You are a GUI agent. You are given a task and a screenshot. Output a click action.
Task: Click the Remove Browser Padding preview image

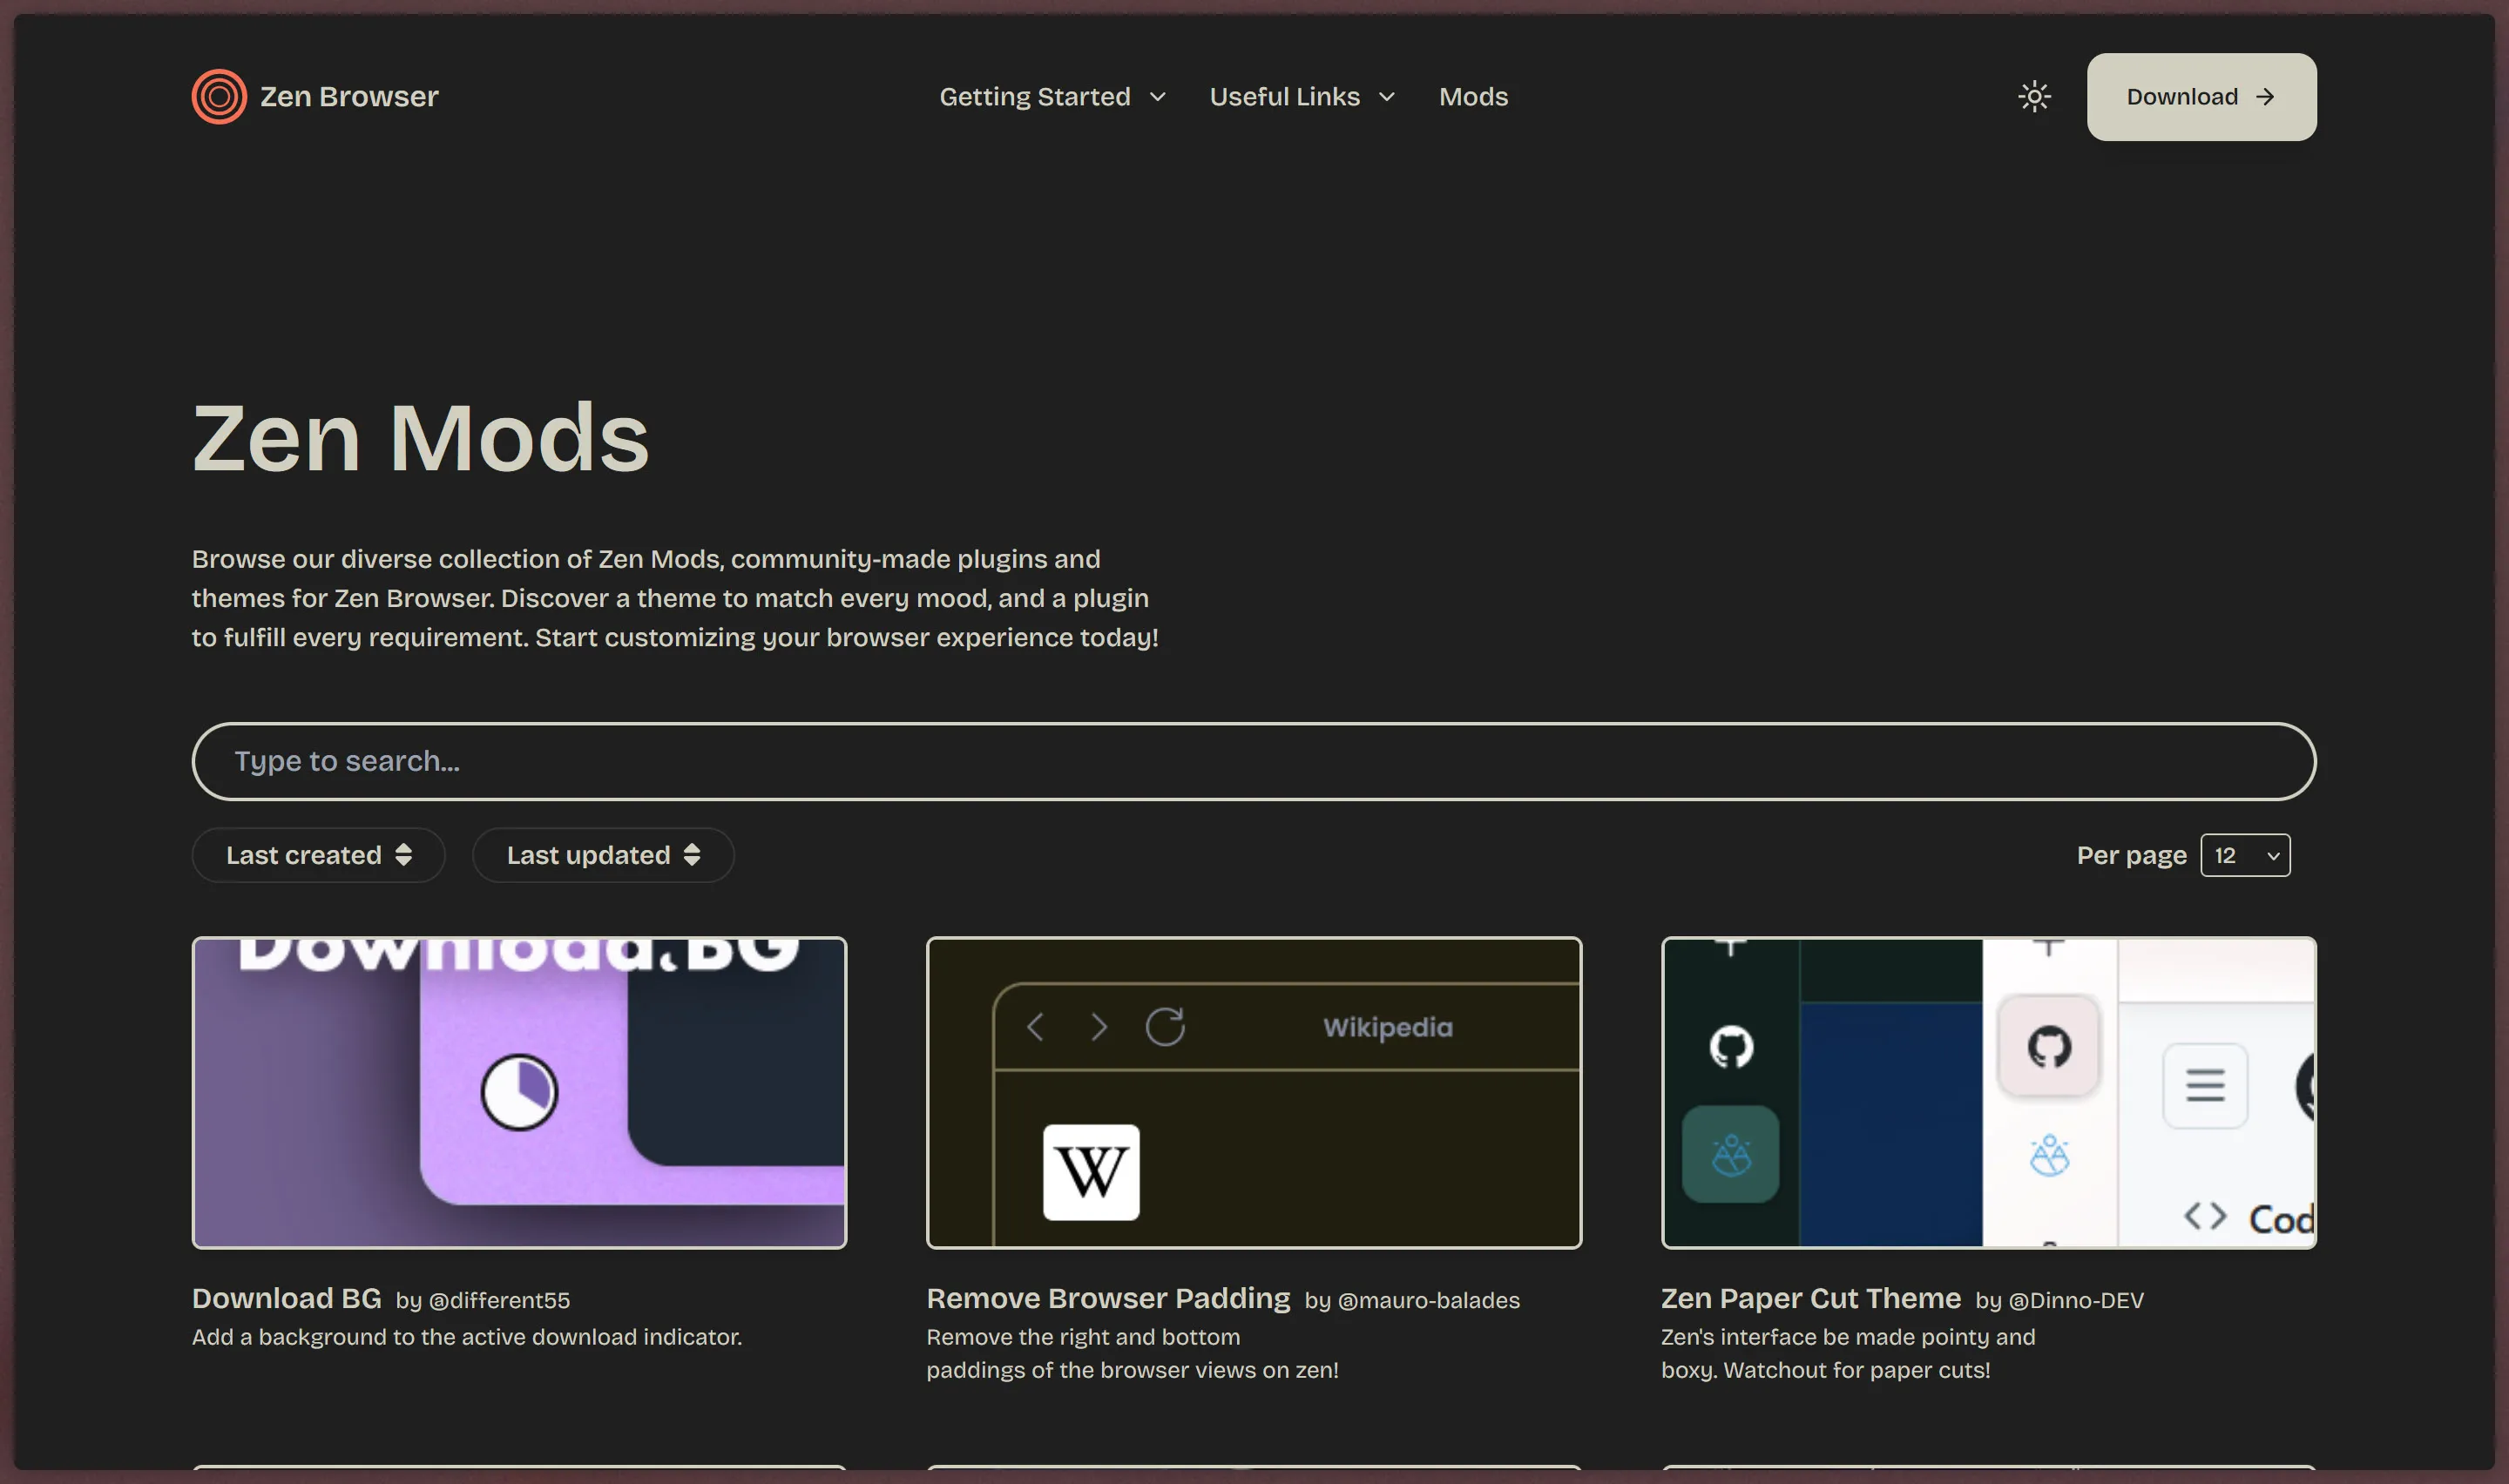click(x=1254, y=1092)
